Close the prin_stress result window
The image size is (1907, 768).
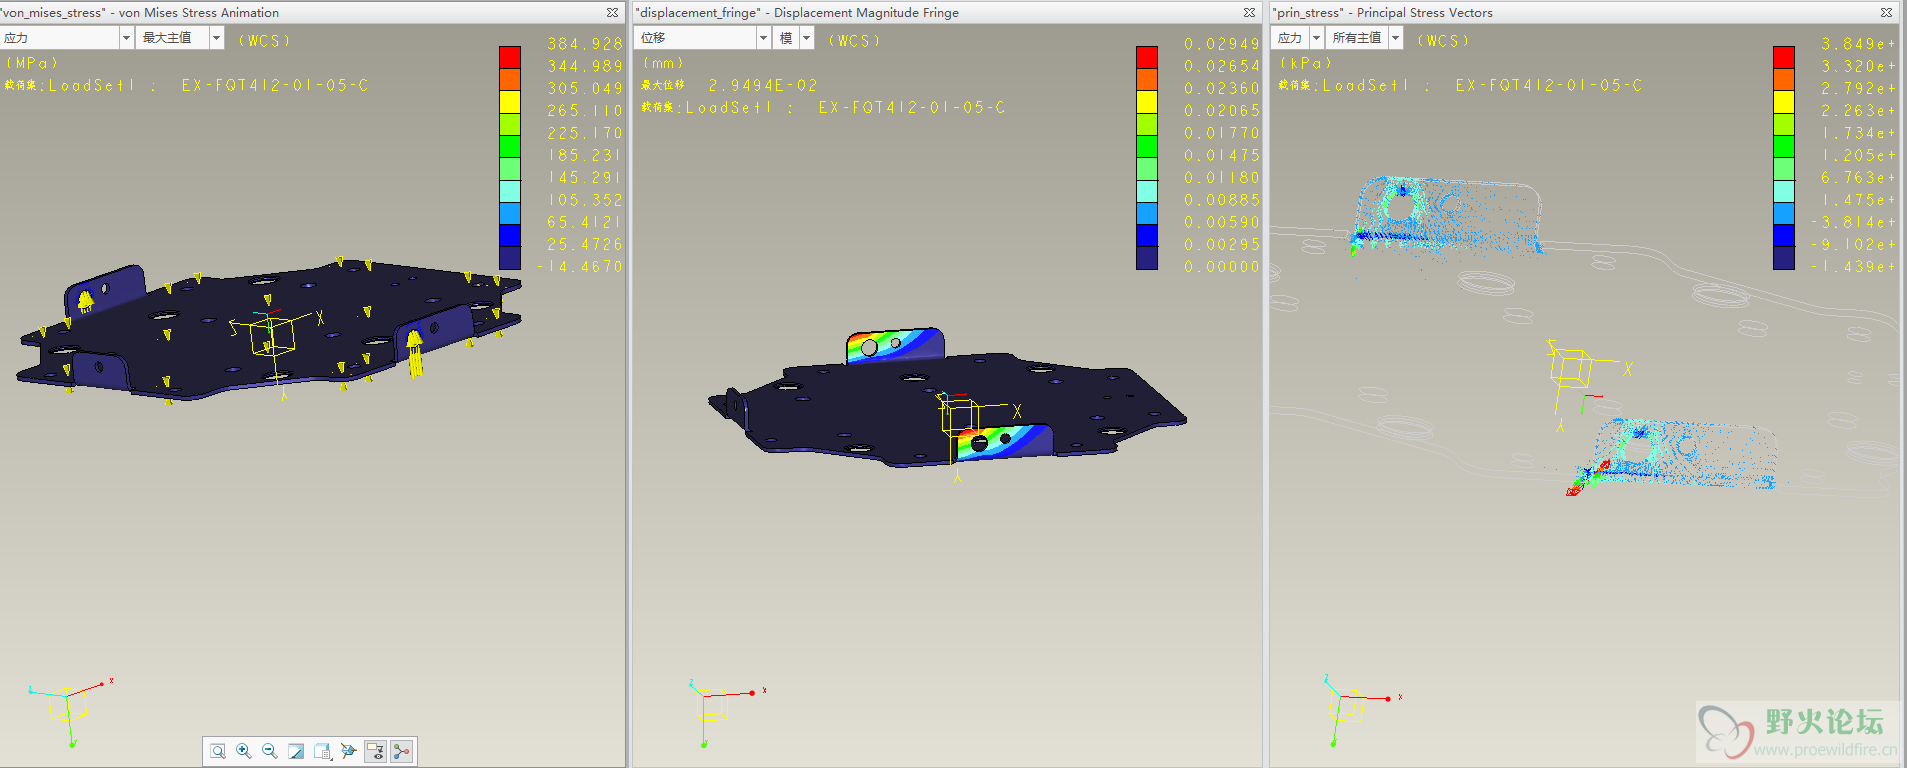pyautogui.click(x=1886, y=13)
